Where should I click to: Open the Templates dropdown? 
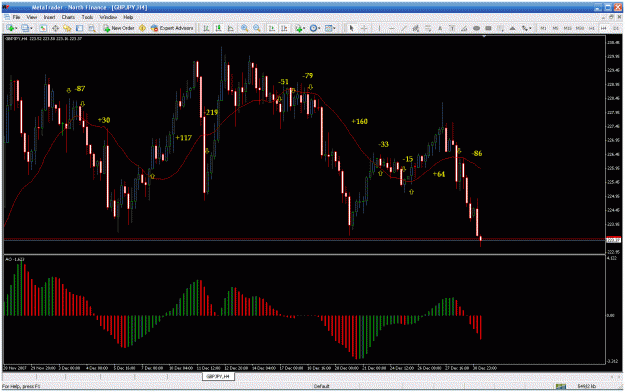(x=330, y=28)
